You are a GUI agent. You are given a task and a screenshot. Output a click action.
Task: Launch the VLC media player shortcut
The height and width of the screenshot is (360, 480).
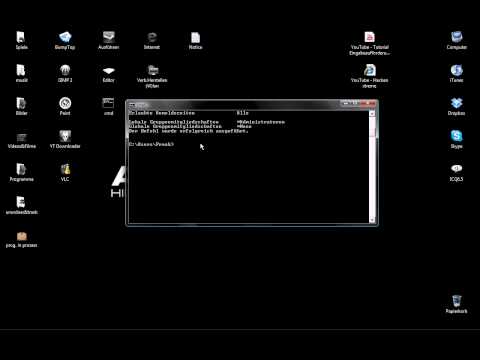pyautogui.click(x=65, y=172)
